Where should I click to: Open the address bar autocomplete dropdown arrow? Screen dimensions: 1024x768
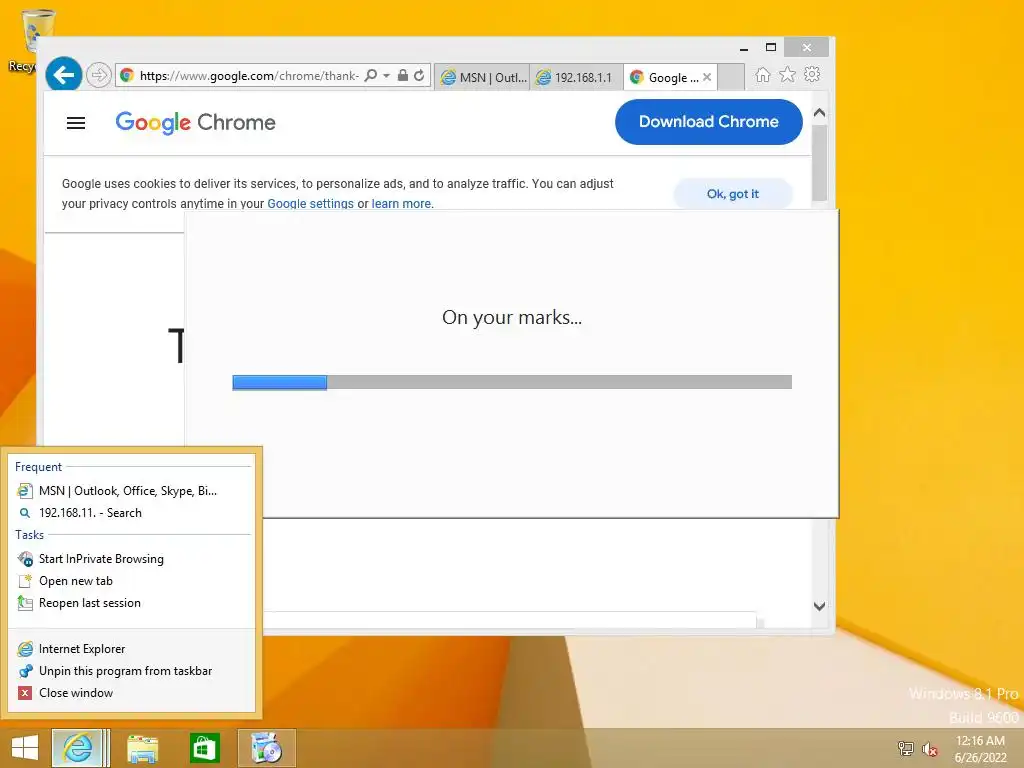coord(387,76)
